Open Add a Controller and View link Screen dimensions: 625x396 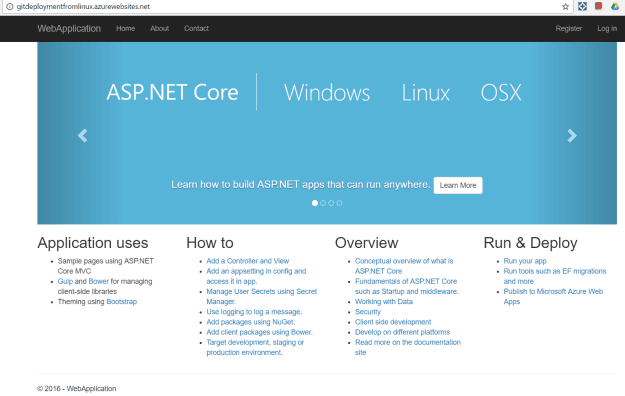[x=248, y=261]
